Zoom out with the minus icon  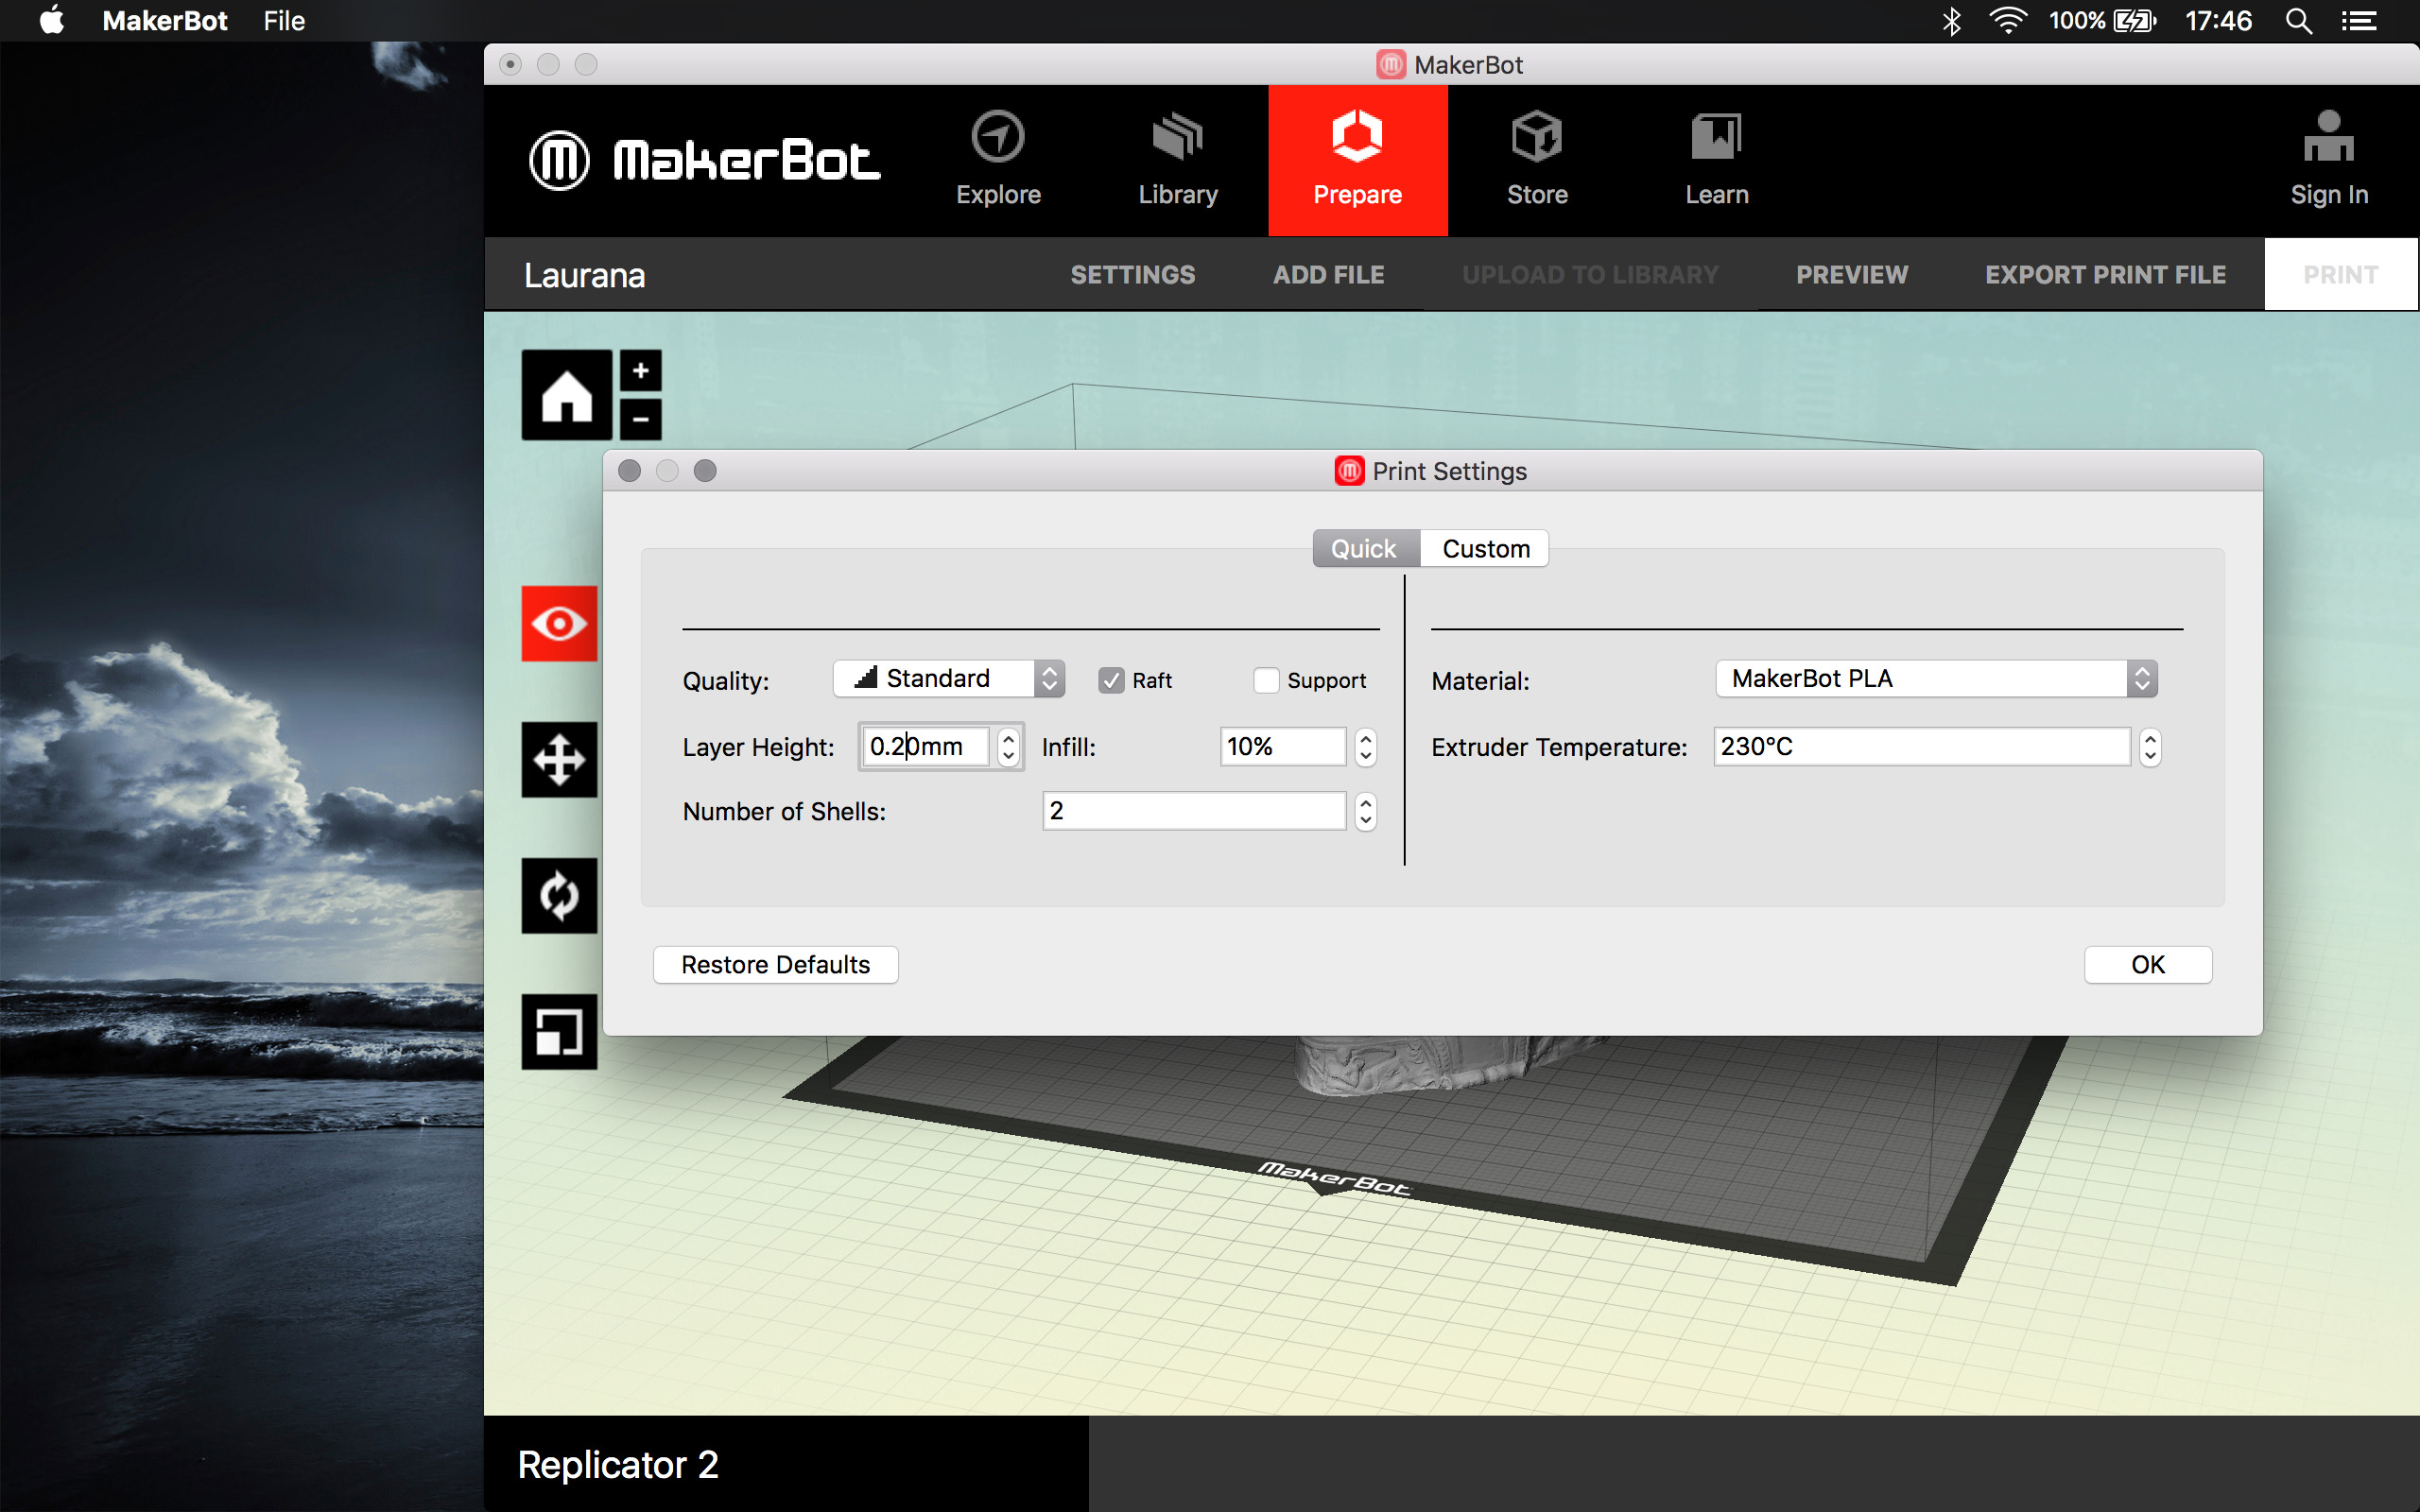click(x=641, y=419)
